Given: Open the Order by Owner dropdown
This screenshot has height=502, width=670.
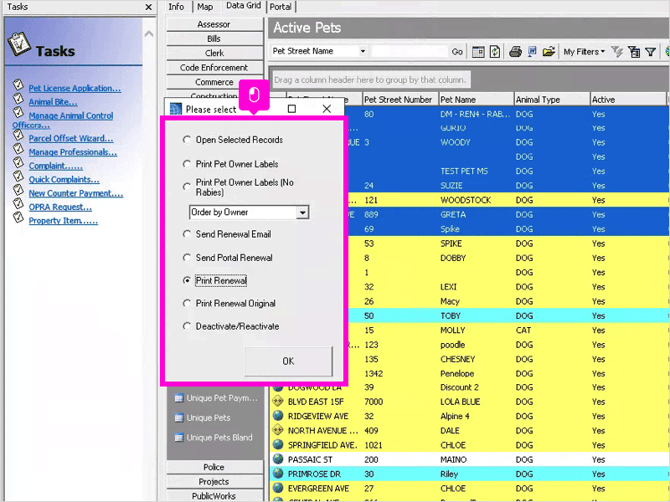Looking at the screenshot, I should (303, 212).
